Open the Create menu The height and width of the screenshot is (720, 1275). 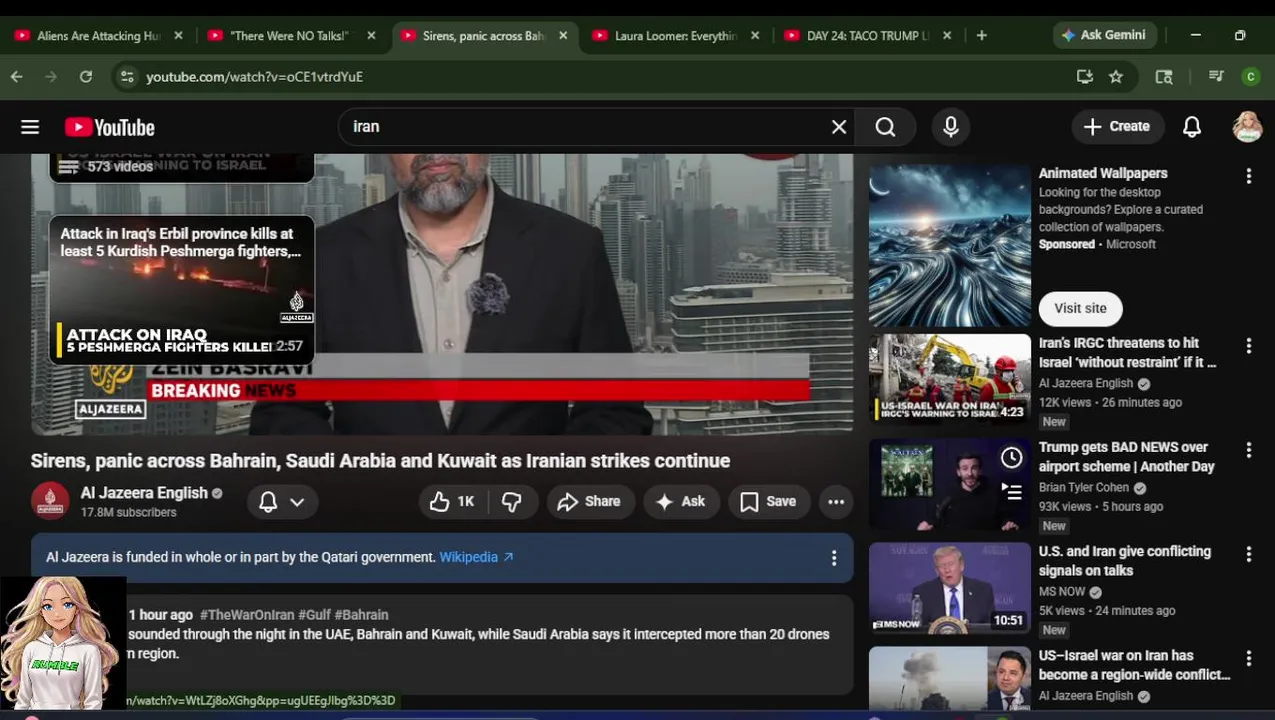pyautogui.click(x=1117, y=127)
